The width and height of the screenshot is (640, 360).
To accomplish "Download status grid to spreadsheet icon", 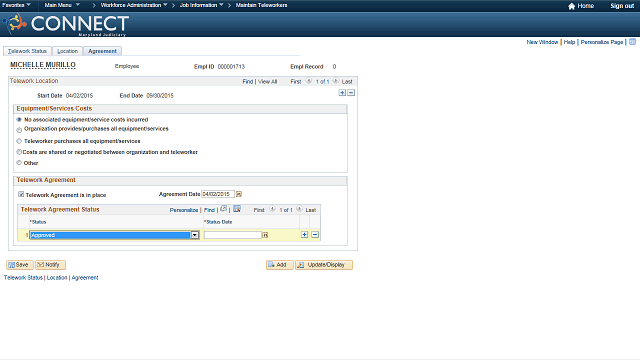I will pyautogui.click(x=237, y=209).
